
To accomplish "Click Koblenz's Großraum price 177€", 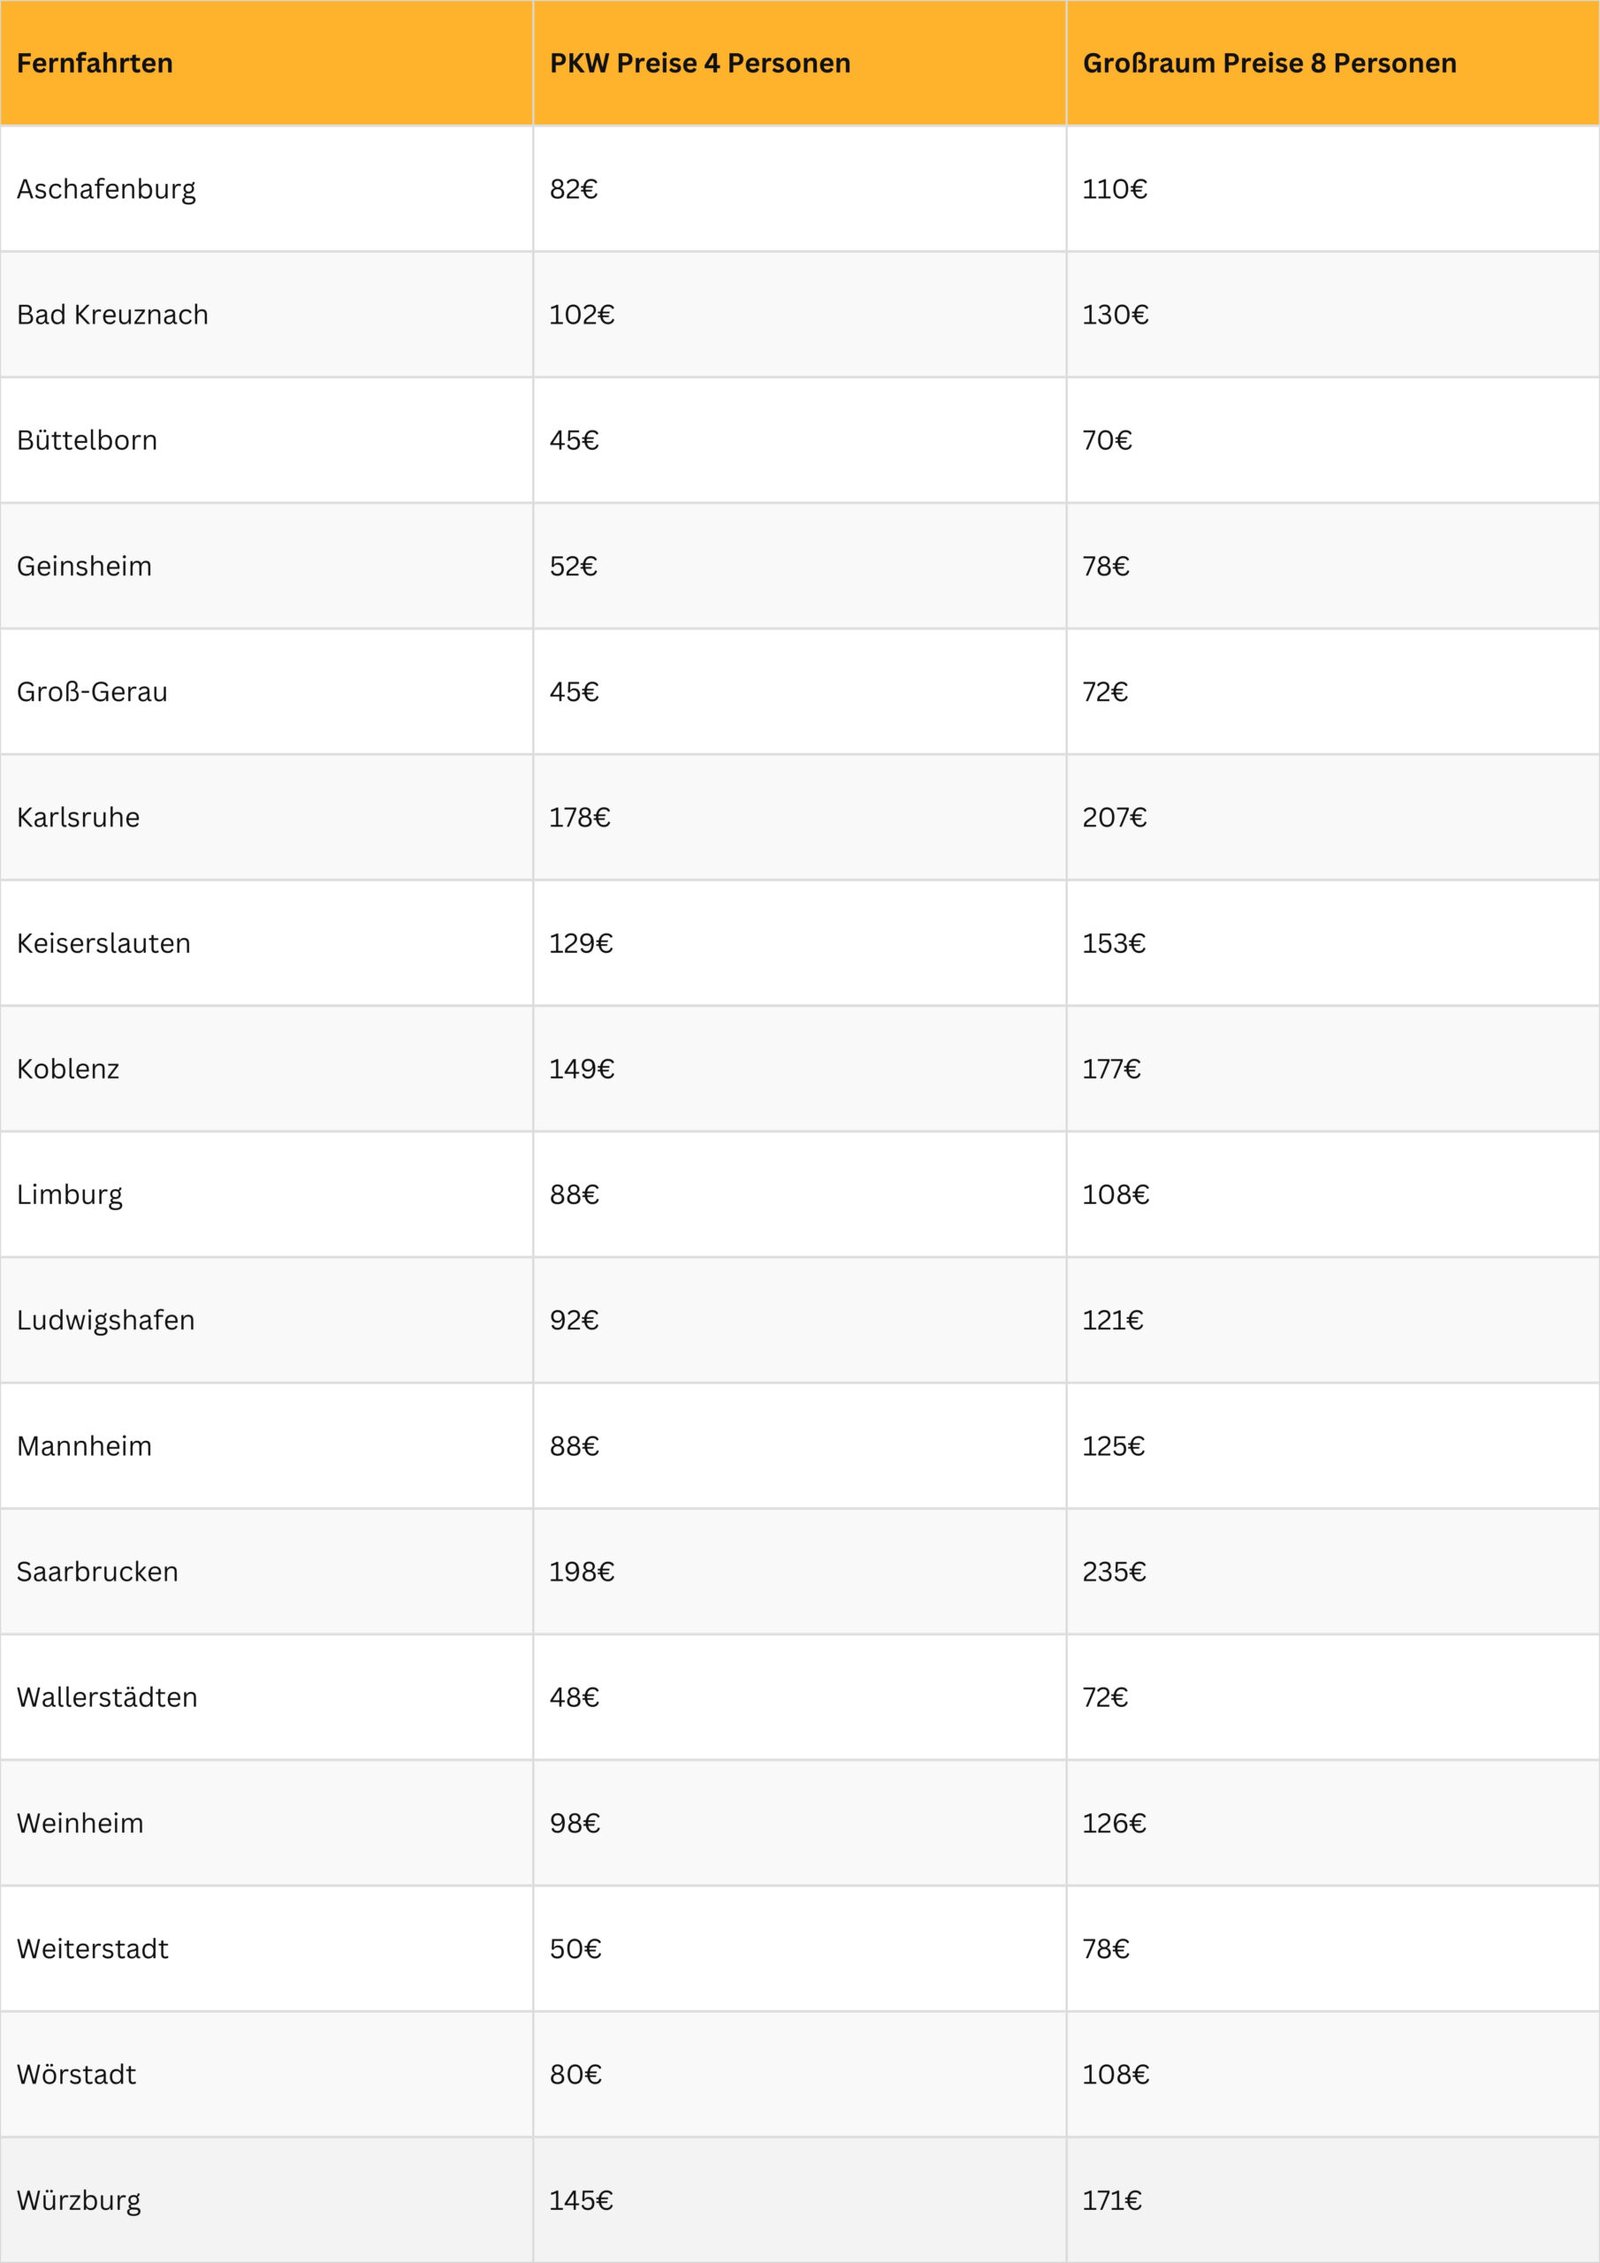I will coord(1111,1069).
